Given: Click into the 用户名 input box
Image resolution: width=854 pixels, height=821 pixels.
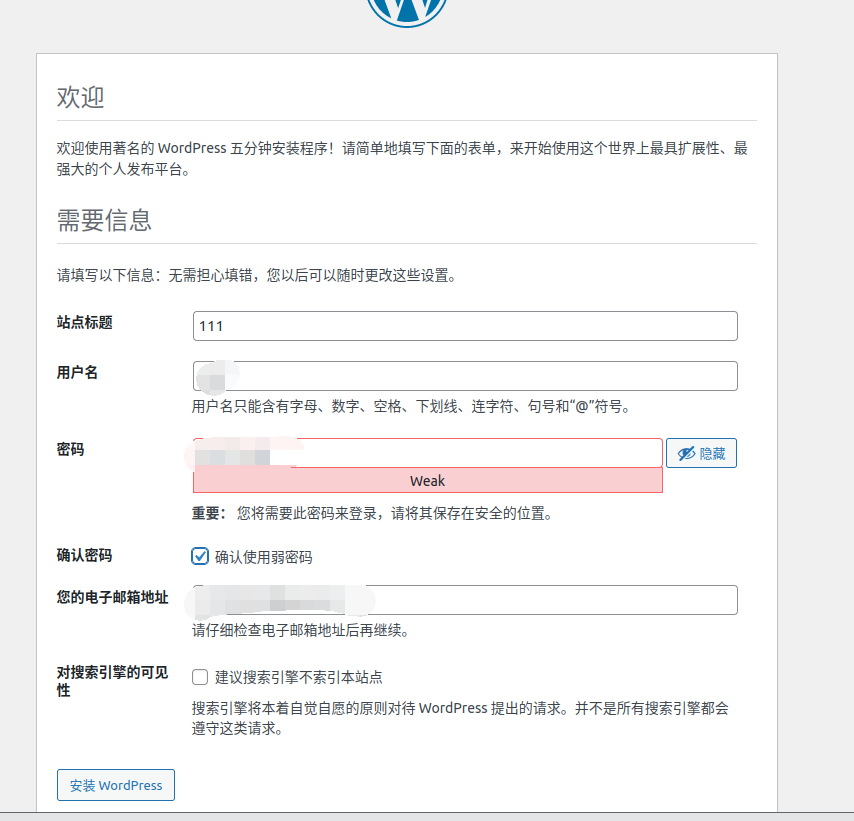Looking at the screenshot, I should 465,376.
